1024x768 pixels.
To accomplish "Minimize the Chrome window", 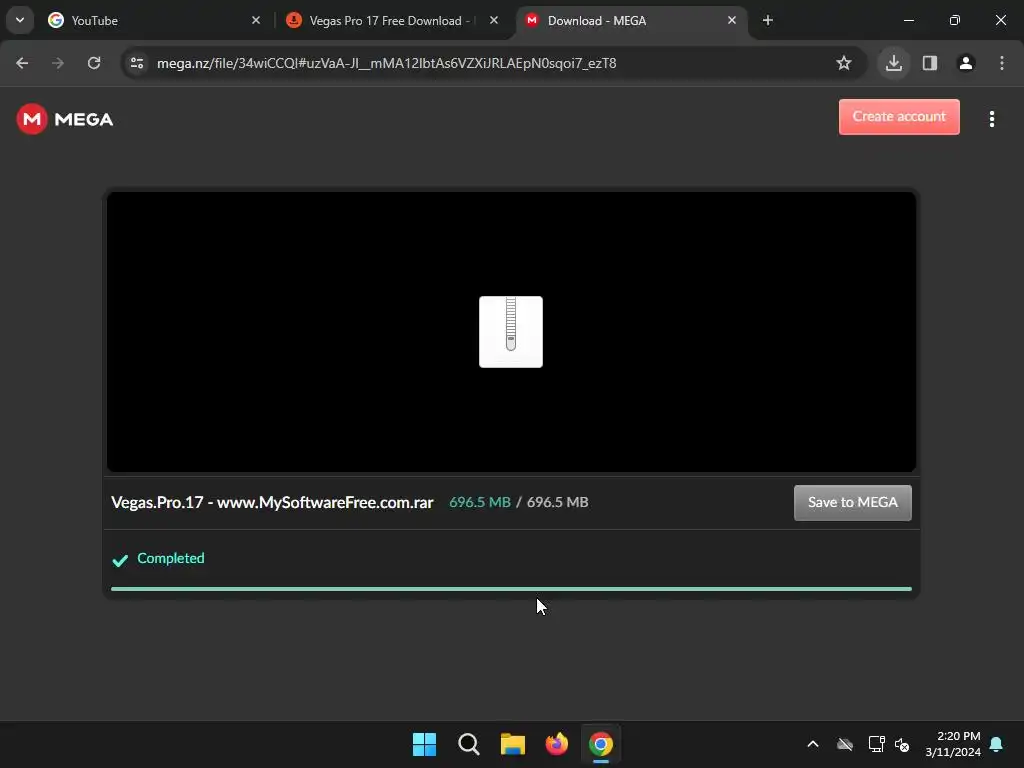I will click(908, 20).
